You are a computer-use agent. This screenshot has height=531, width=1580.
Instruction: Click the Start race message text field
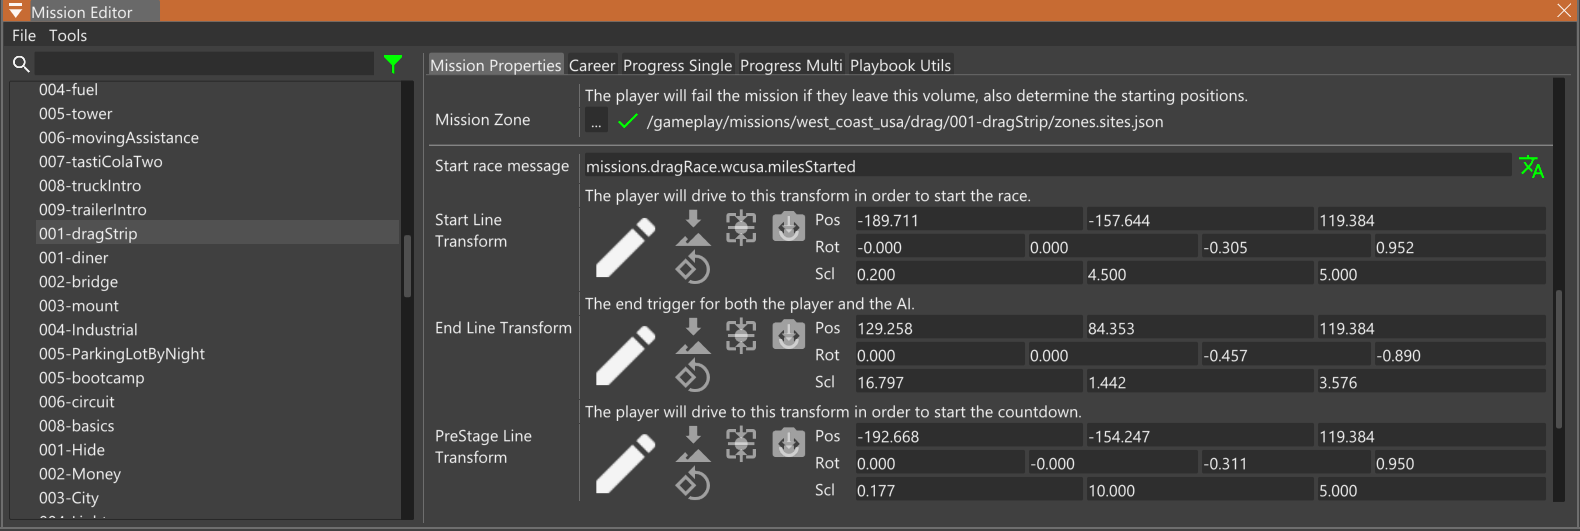pyautogui.click(x=1047, y=166)
